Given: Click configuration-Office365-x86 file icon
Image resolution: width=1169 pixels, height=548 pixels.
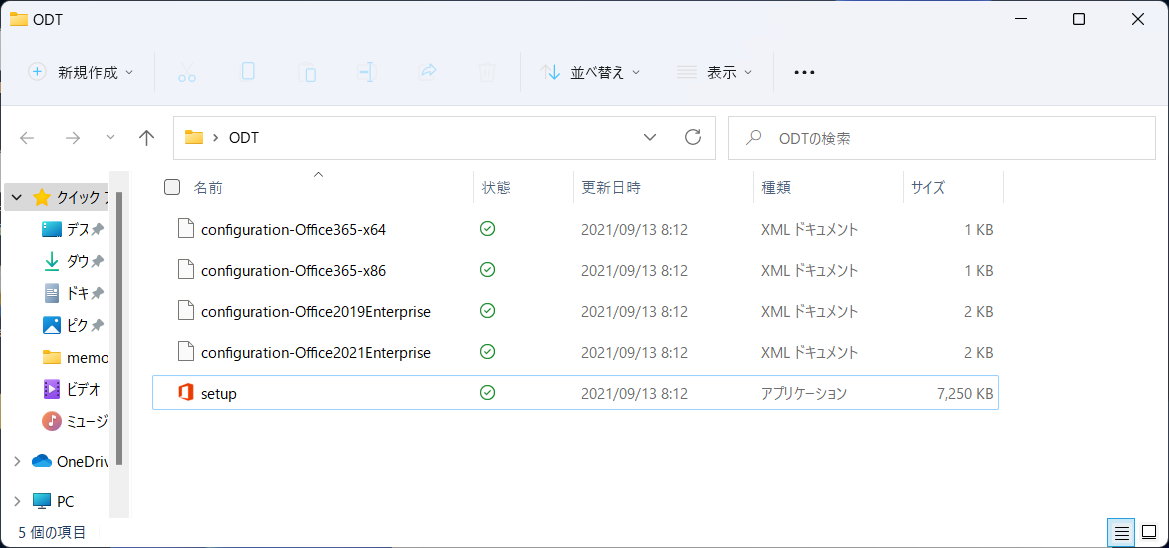Looking at the screenshot, I should pos(186,270).
